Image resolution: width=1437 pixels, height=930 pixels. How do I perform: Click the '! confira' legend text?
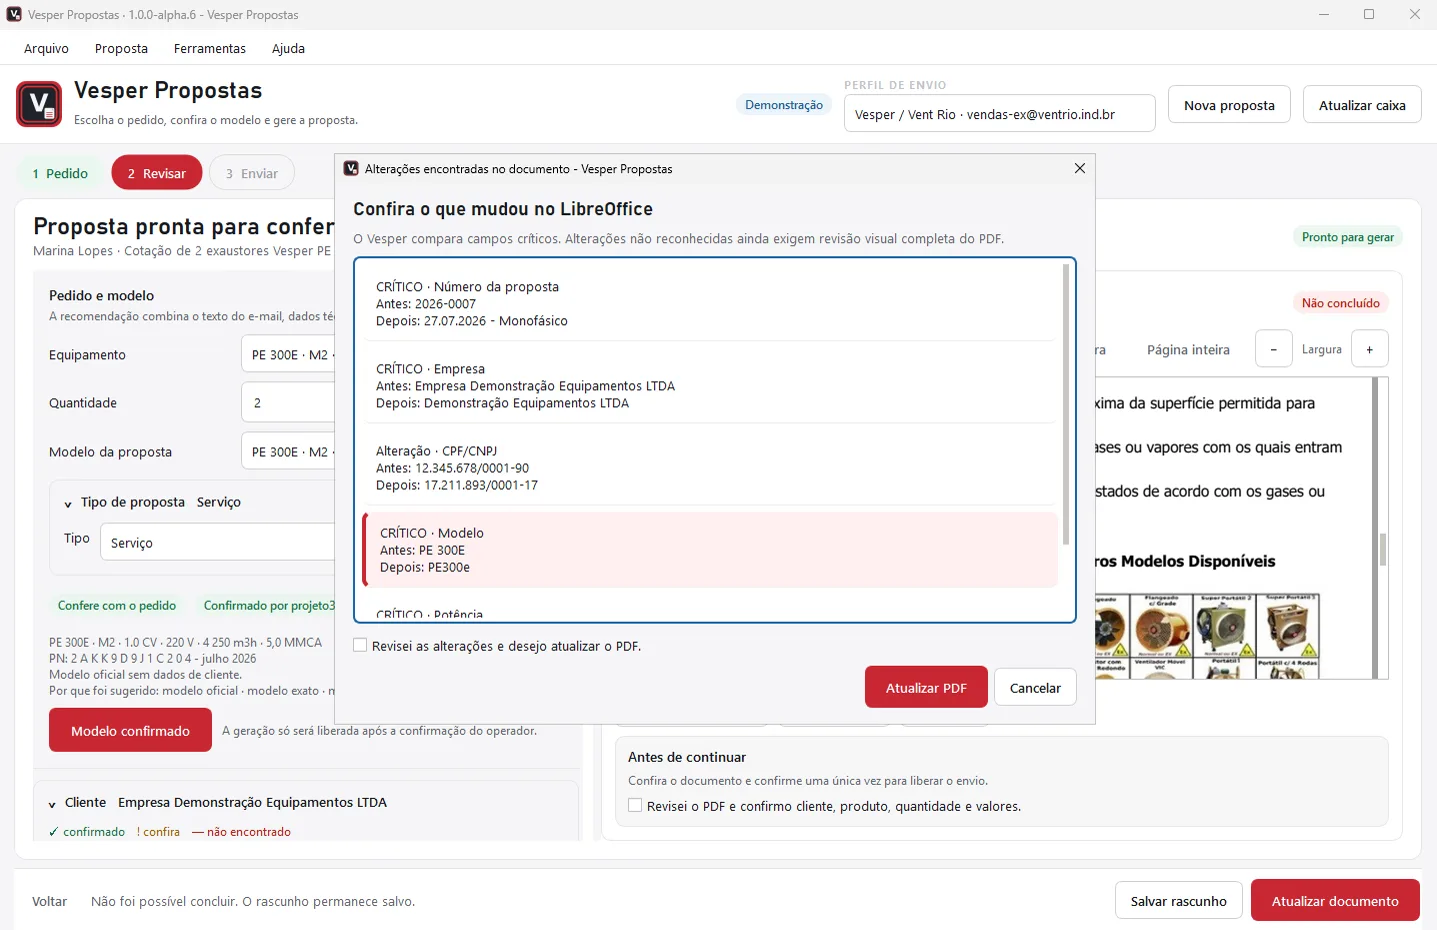click(158, 832)
